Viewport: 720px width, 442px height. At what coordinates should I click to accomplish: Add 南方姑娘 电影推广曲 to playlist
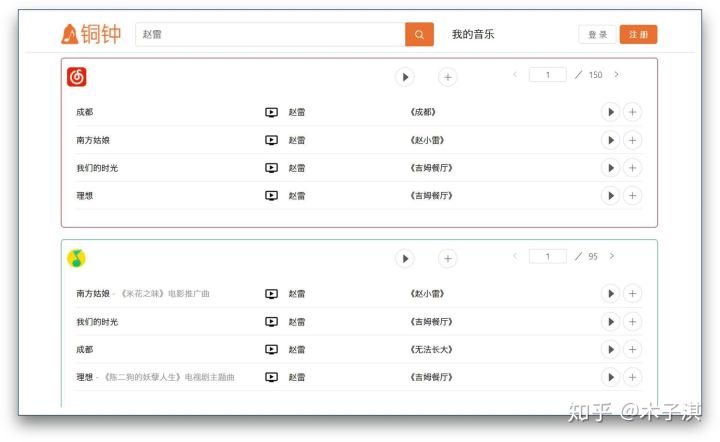point(632,294)
